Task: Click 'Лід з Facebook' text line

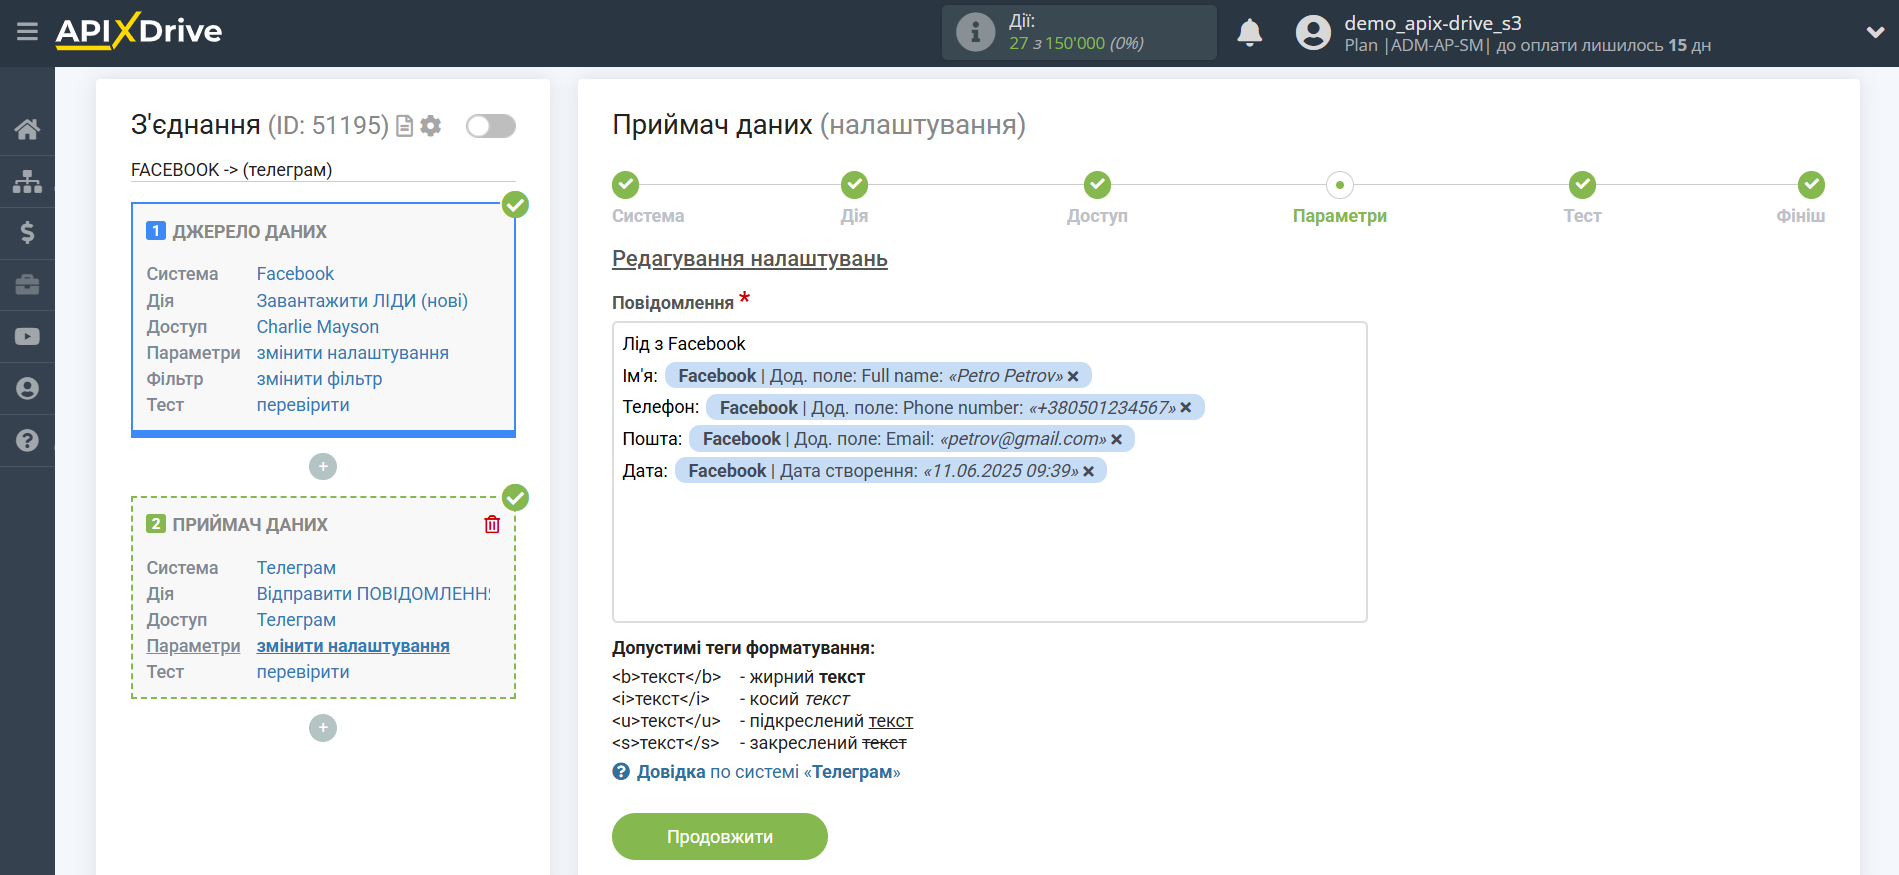Action: 684,344
